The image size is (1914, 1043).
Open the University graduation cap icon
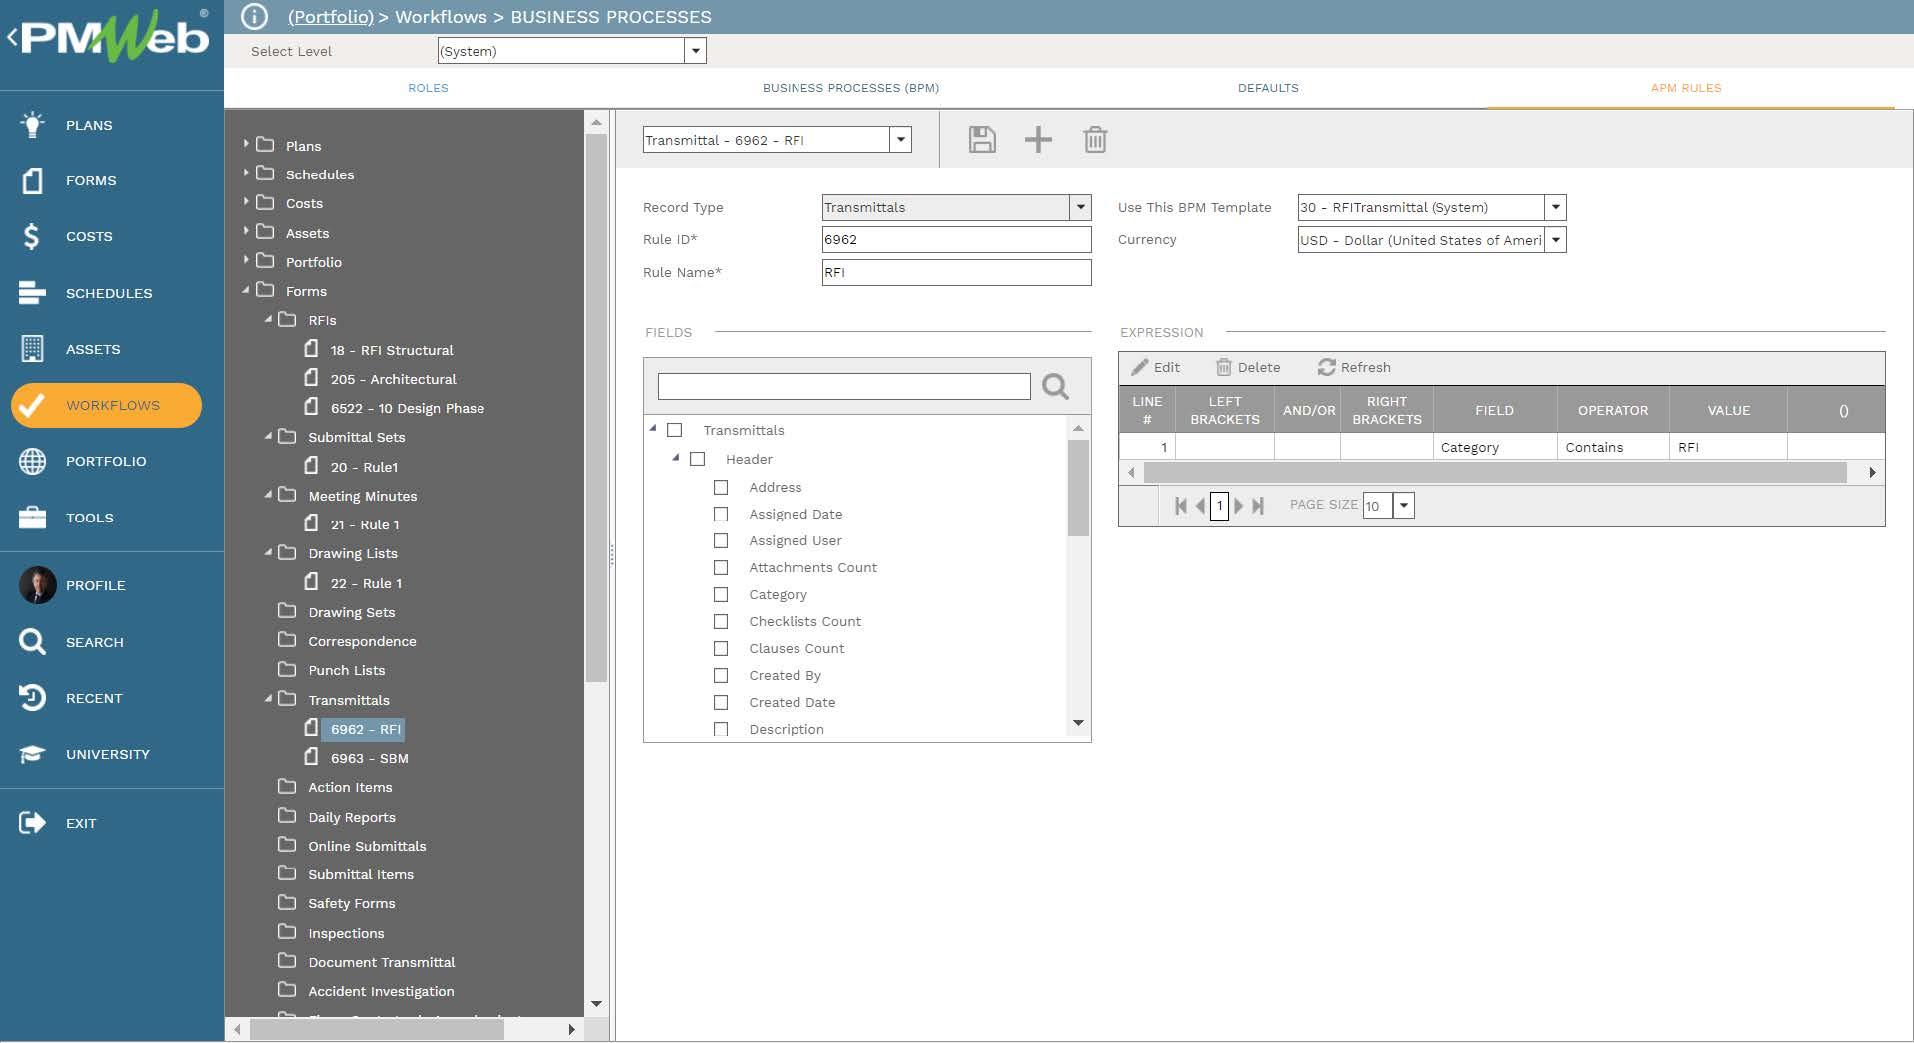point(32,754)
